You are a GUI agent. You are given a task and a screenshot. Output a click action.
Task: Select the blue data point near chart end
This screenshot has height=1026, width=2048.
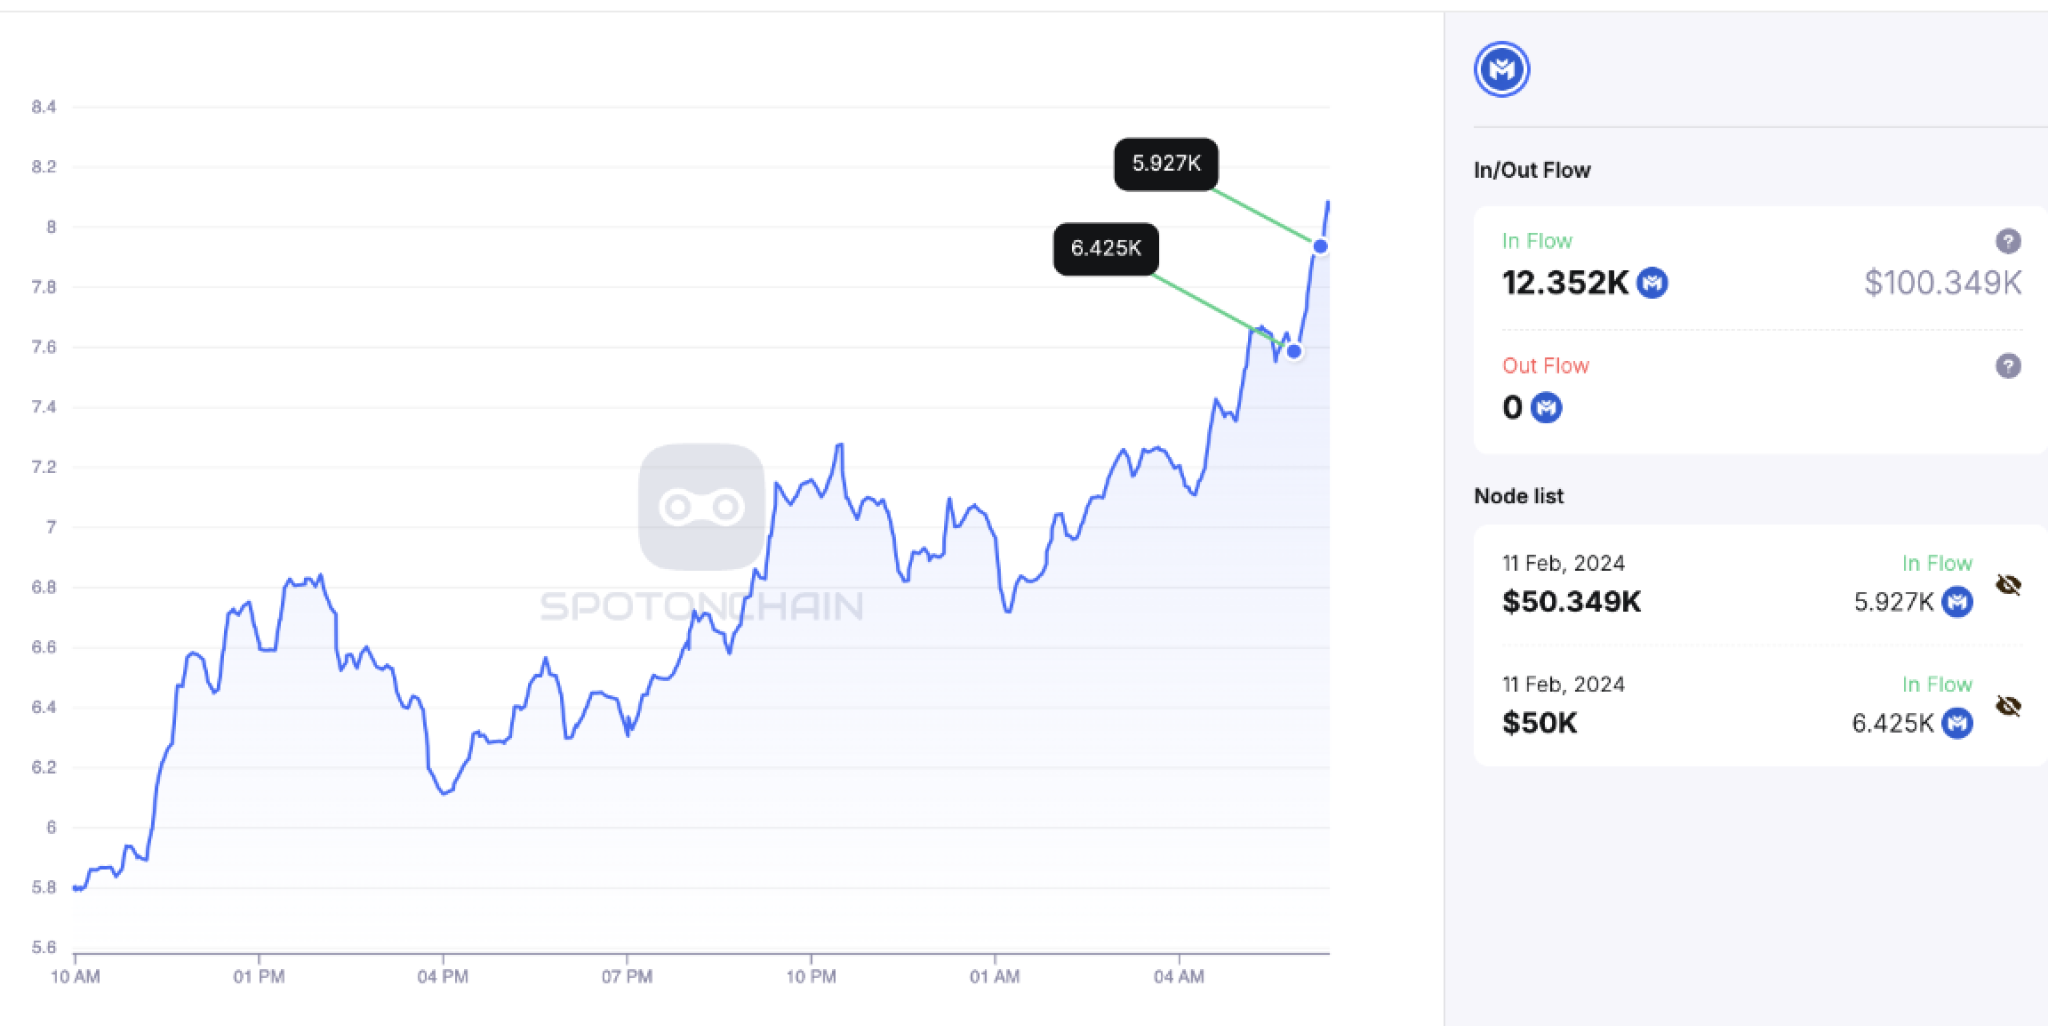[x=1320, y=245]
